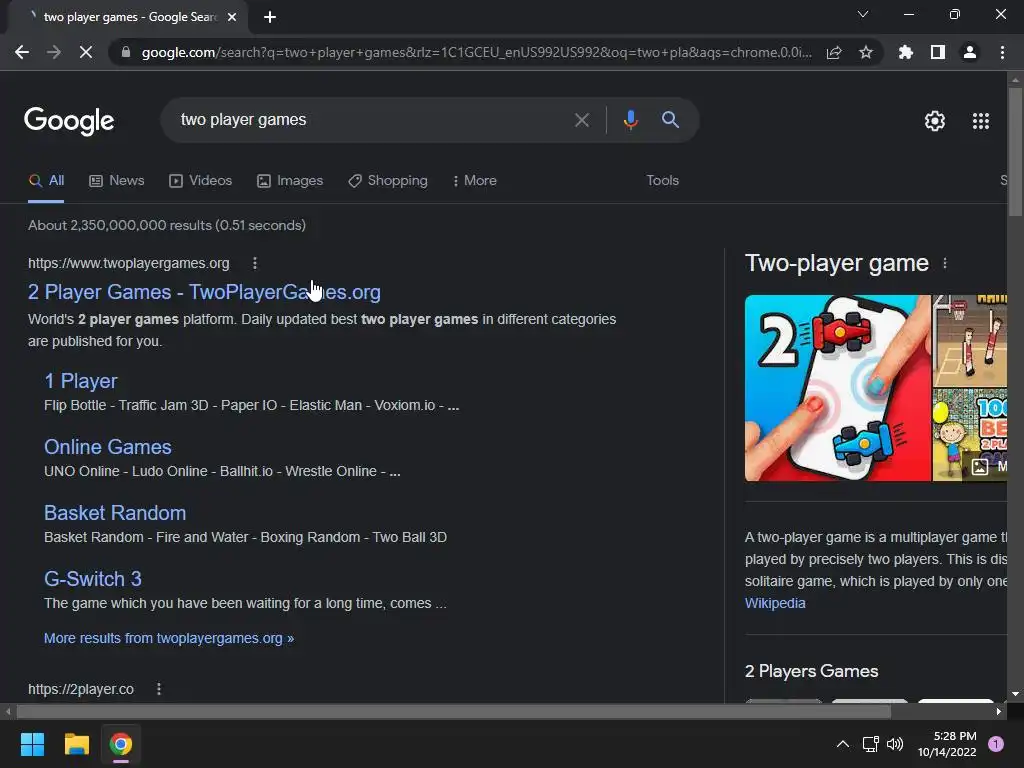The image size is (1024, 768).
Task: Clear the search box text
Action: point(581,120)
